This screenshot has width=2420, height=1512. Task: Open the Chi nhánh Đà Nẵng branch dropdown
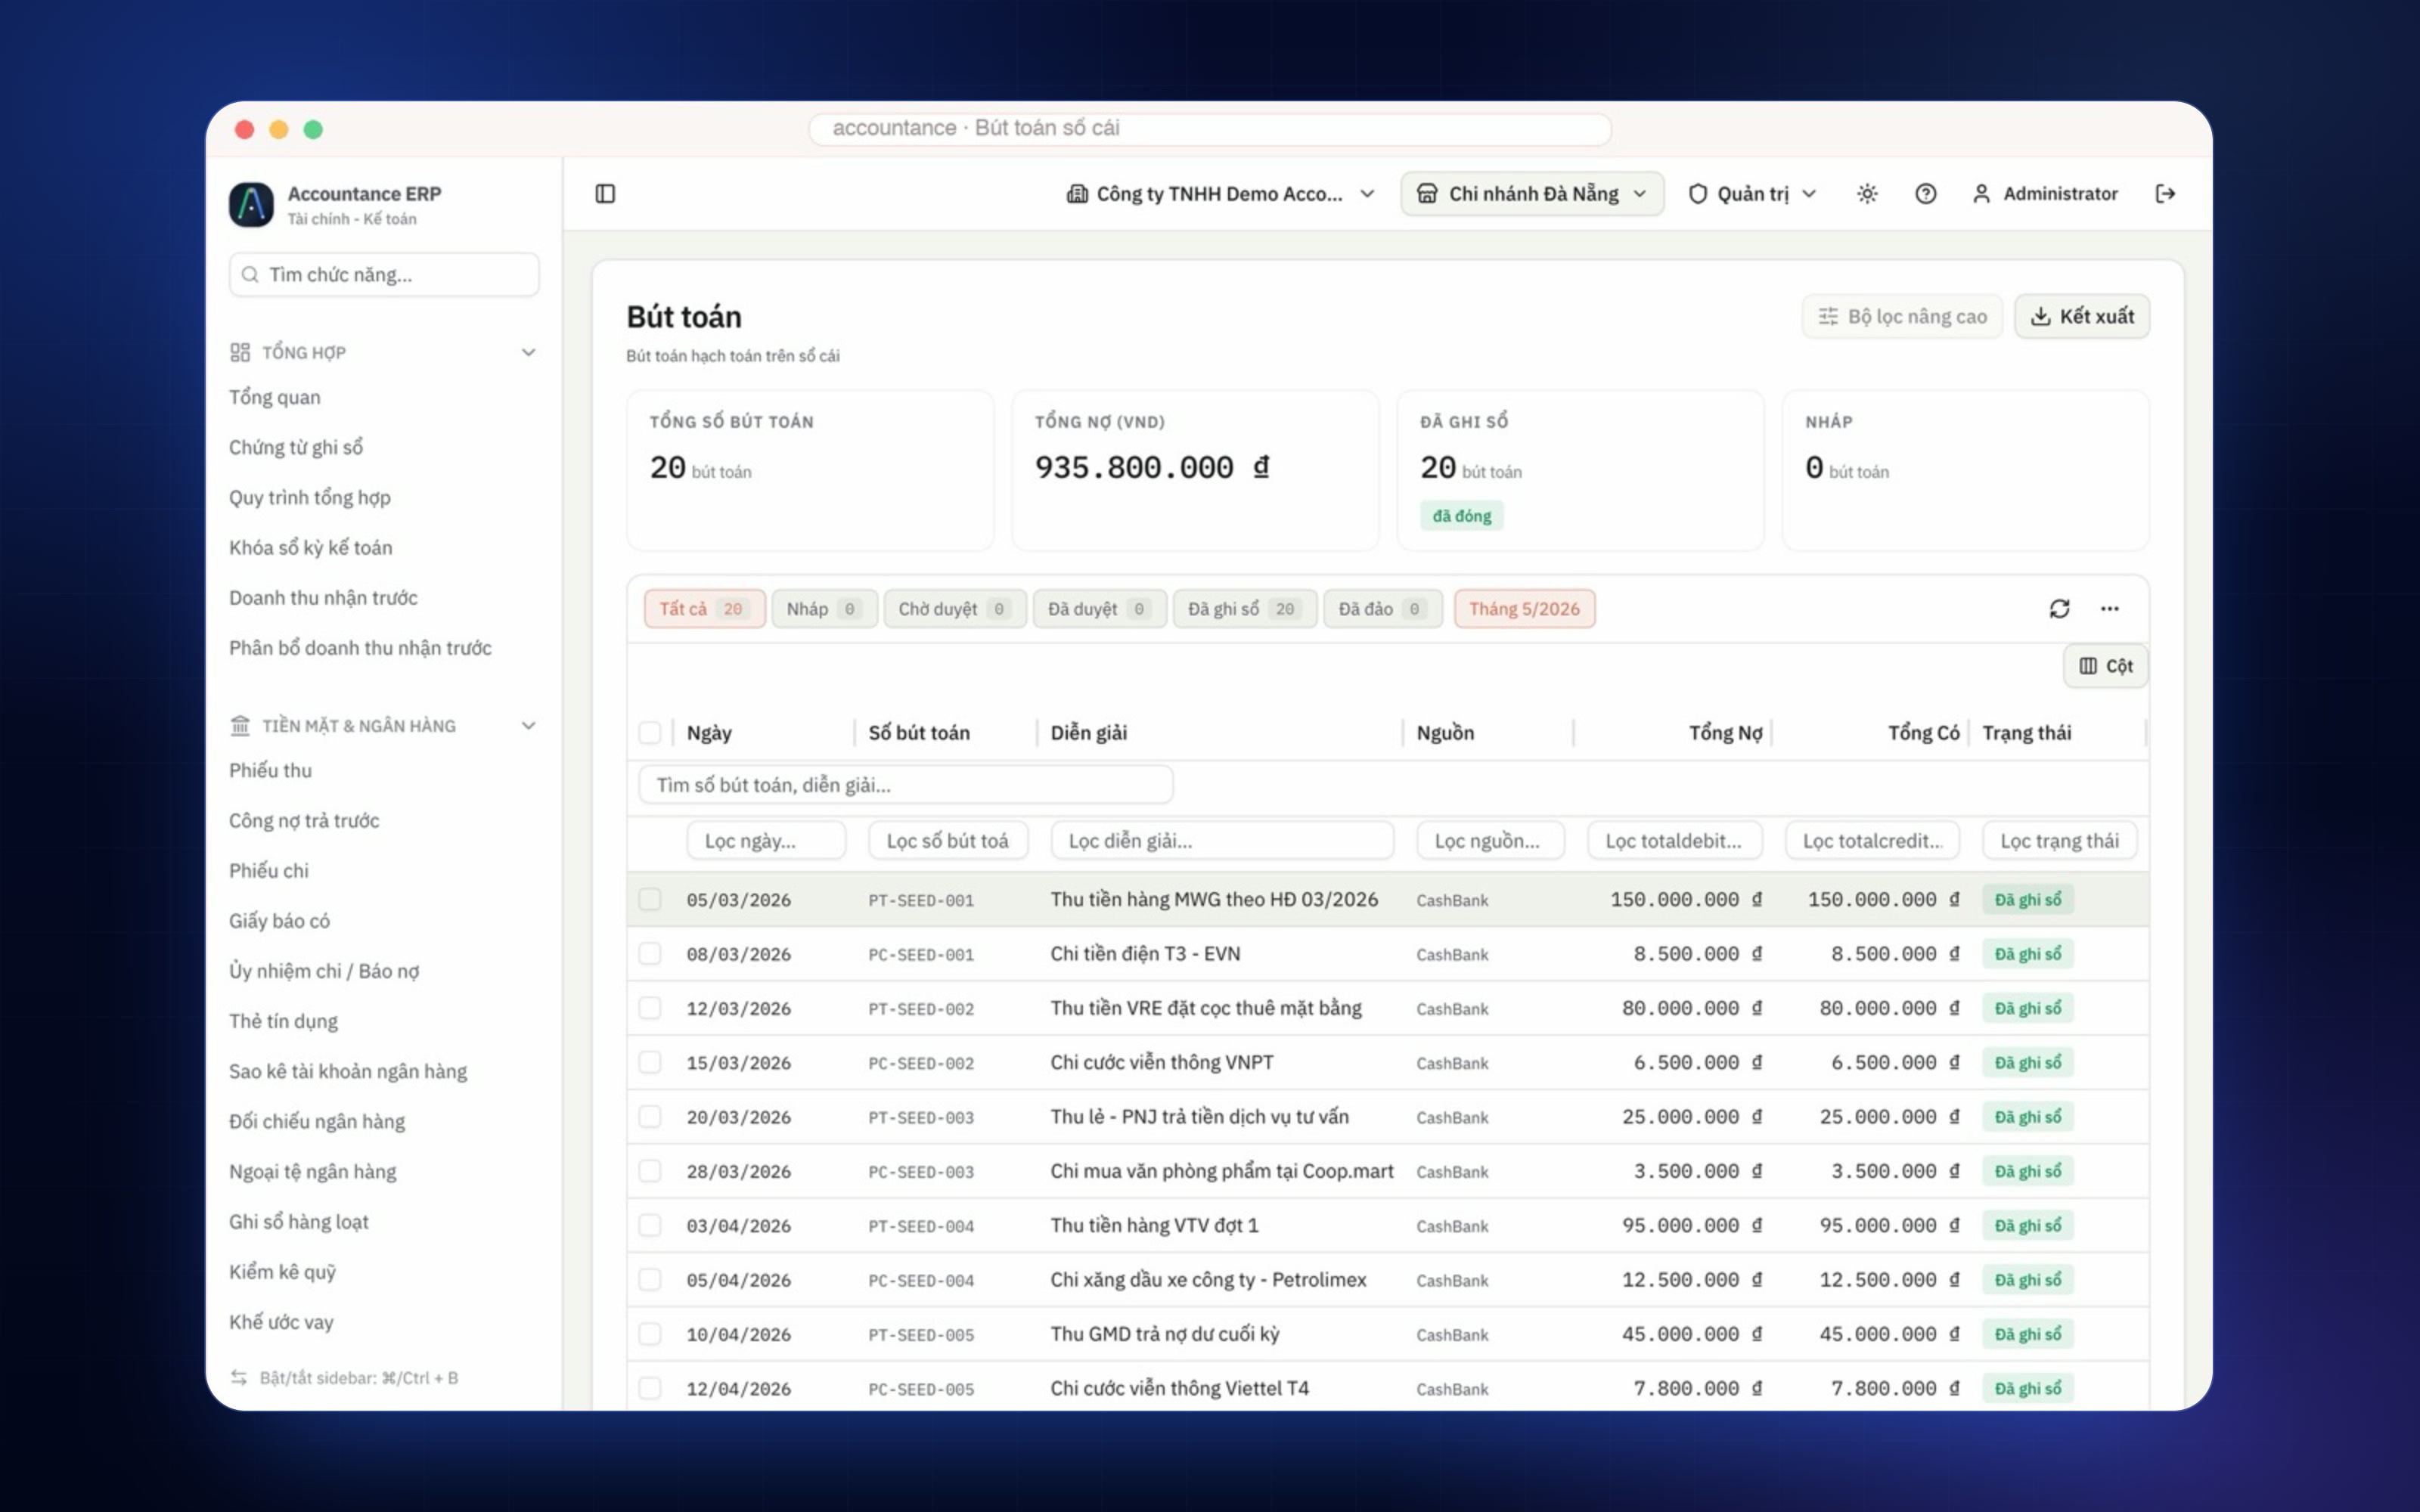(1532, 193)
